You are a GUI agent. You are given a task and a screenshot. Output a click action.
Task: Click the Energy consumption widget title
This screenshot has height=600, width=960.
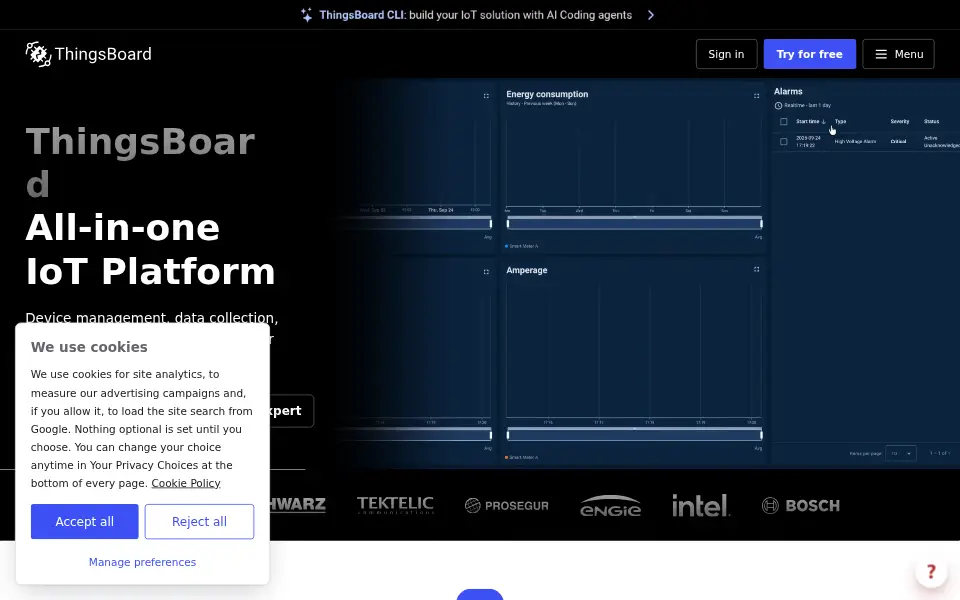pos(547,94)
